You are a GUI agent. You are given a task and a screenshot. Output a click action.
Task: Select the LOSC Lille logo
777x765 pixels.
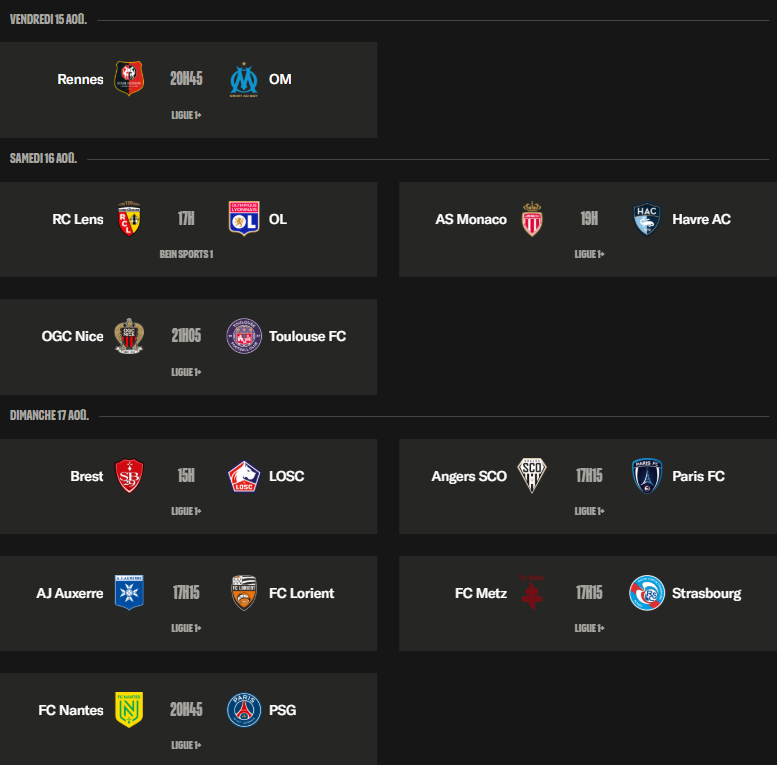[x=244, y=476]
